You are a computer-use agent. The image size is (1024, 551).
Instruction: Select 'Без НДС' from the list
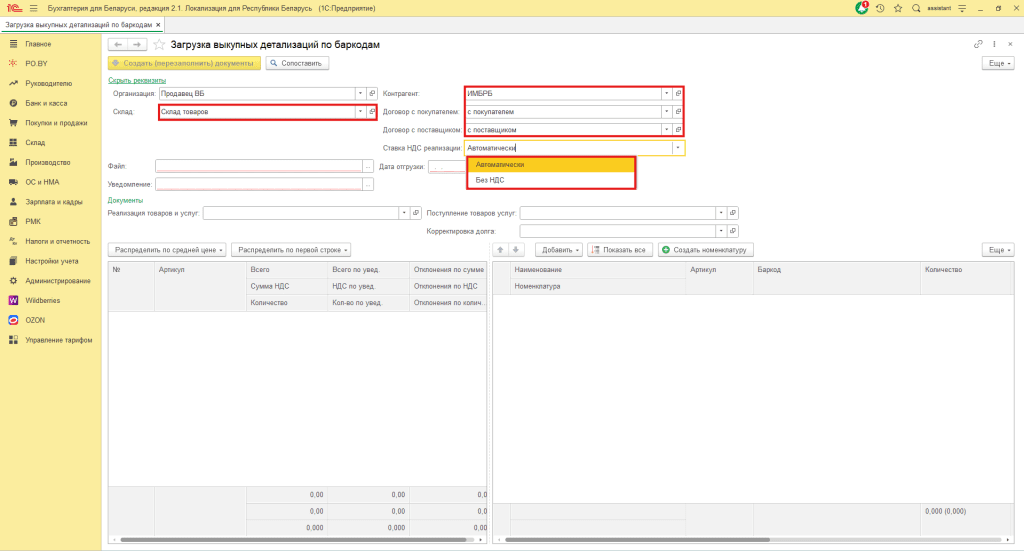coord(490,180)
